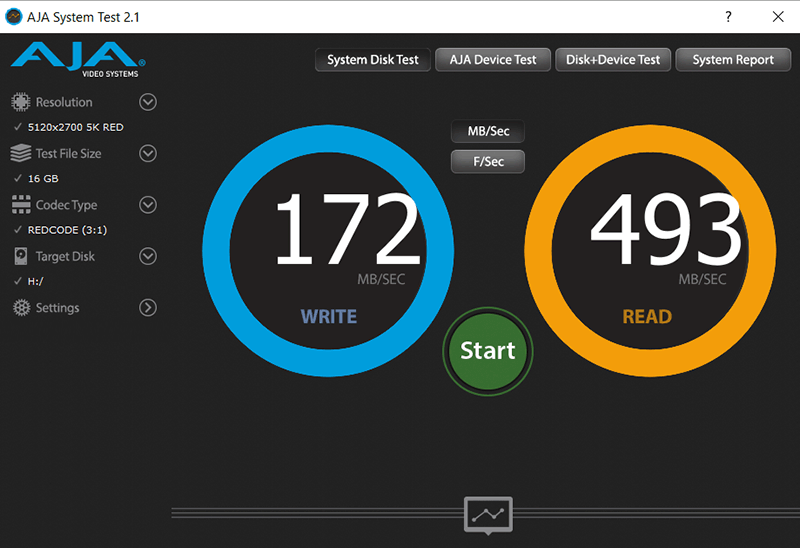Click the Codec Type film strip icon
This screenshot has height=548, width=800.
(x=21, y=205)
